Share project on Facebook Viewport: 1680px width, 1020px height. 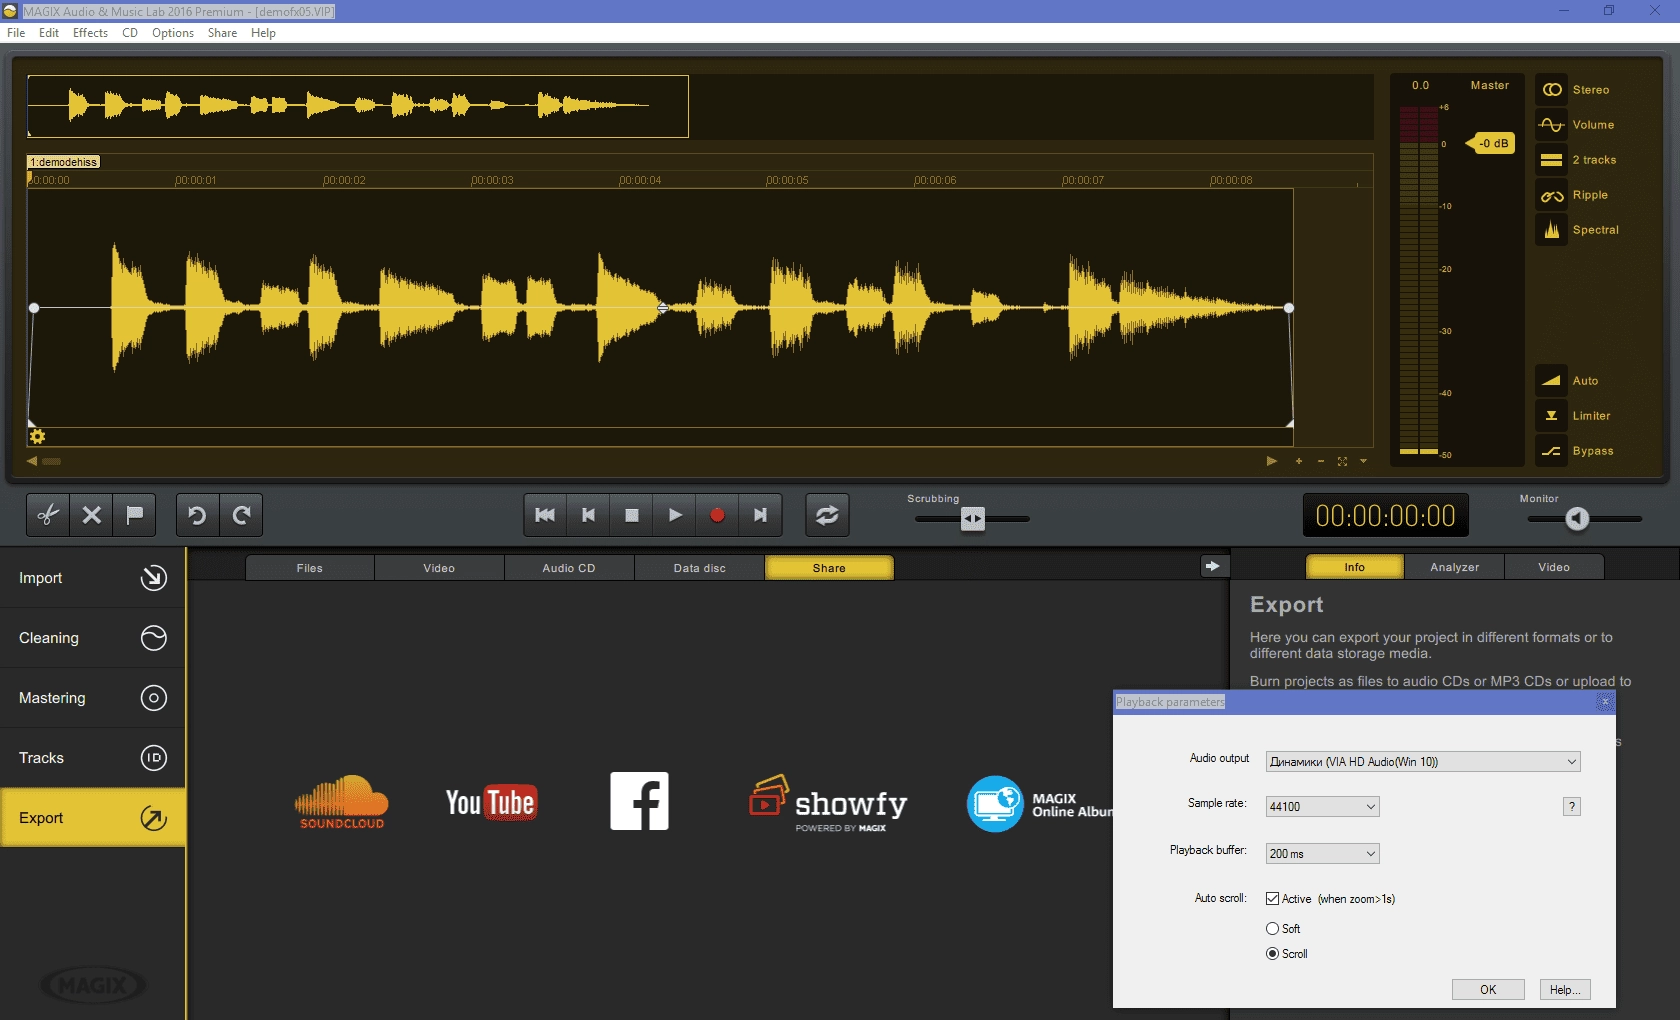[x=640, y=801]
